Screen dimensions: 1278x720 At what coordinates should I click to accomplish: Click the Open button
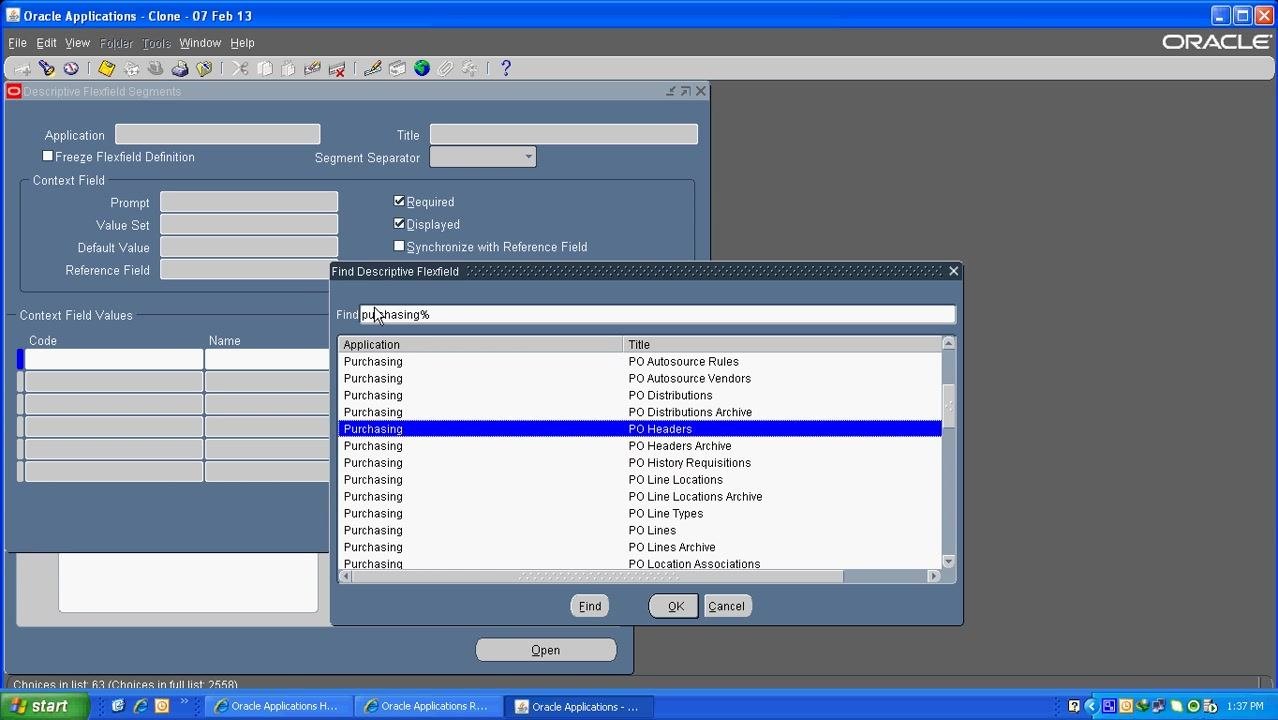pyautogui.click(x=546, y=650)
